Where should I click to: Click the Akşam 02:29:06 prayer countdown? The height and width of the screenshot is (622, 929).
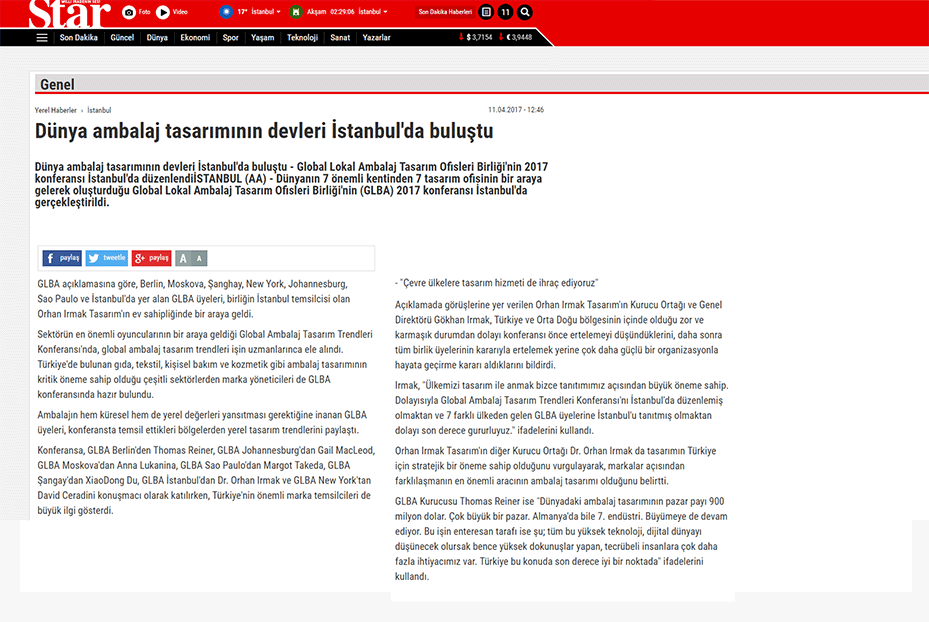(331, 12)
